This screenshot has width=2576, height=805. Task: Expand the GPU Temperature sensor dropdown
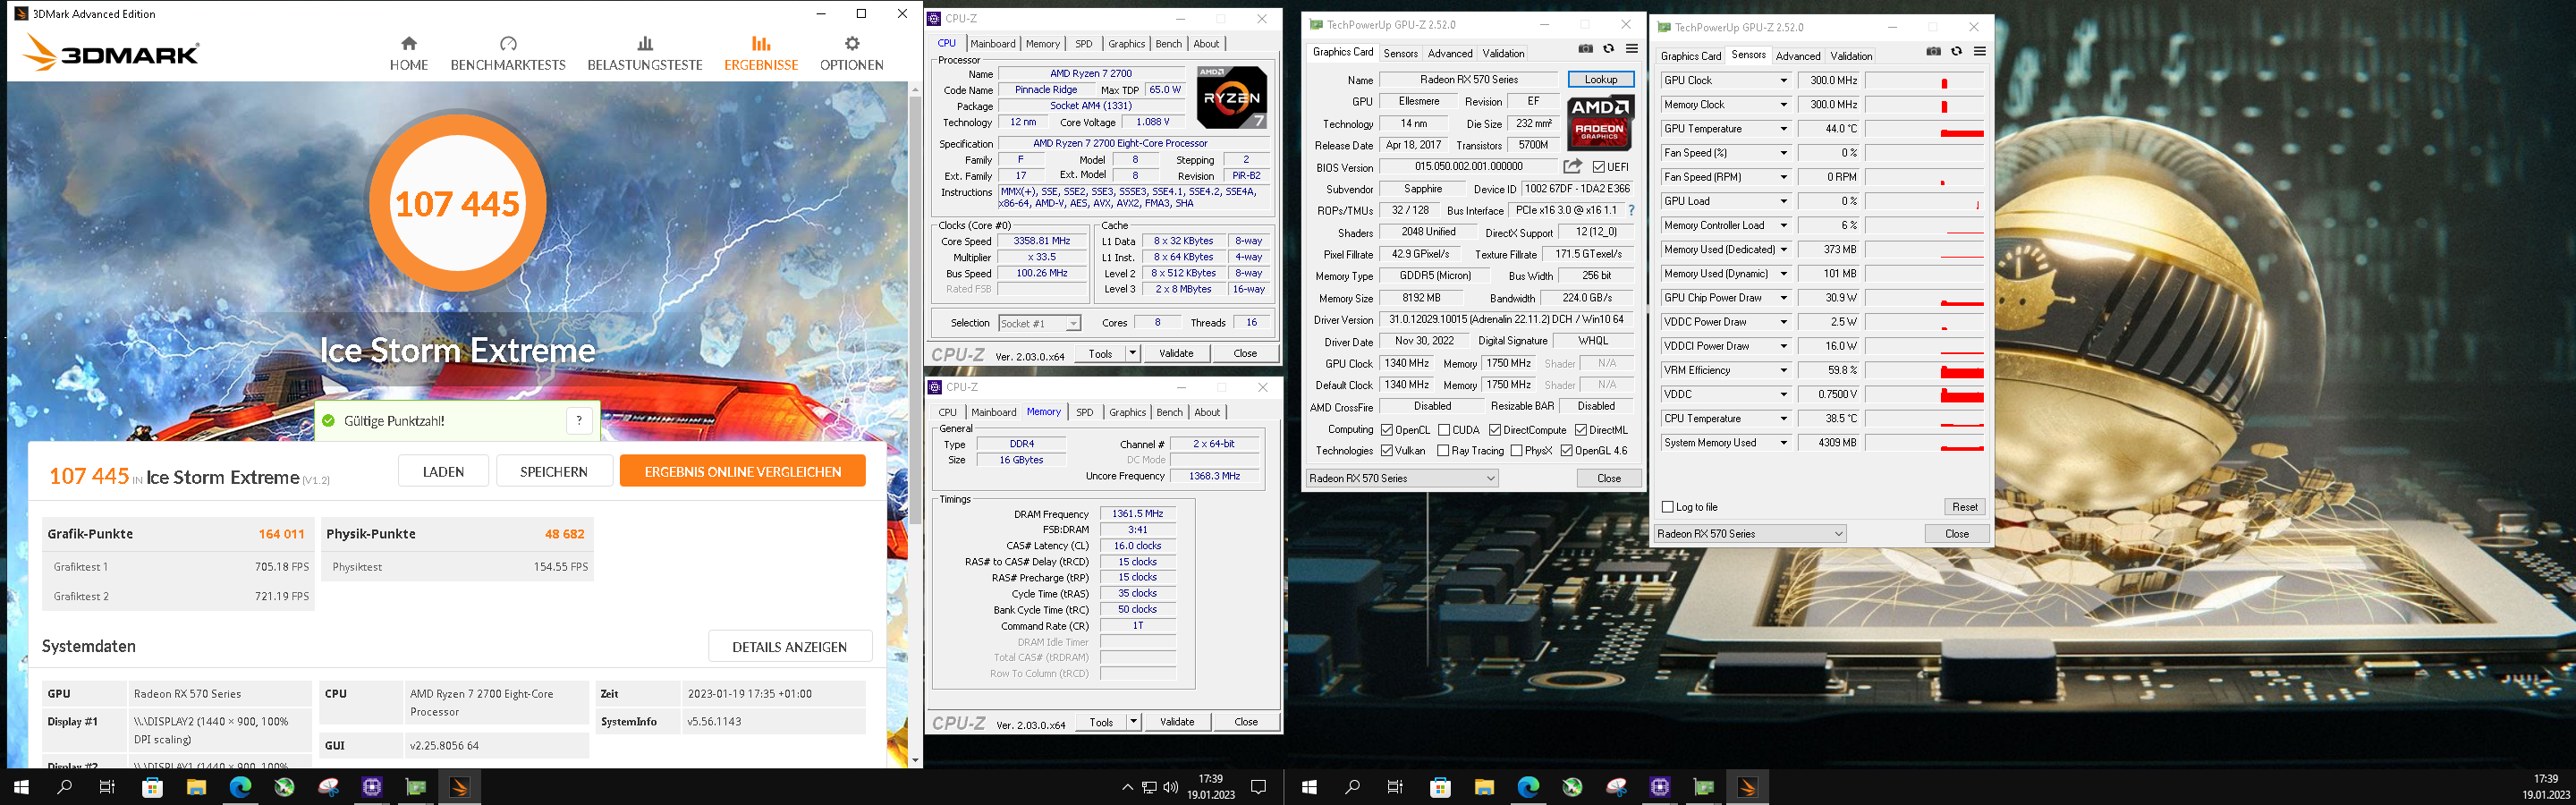pyautogui.click(x=1783, y=129)
